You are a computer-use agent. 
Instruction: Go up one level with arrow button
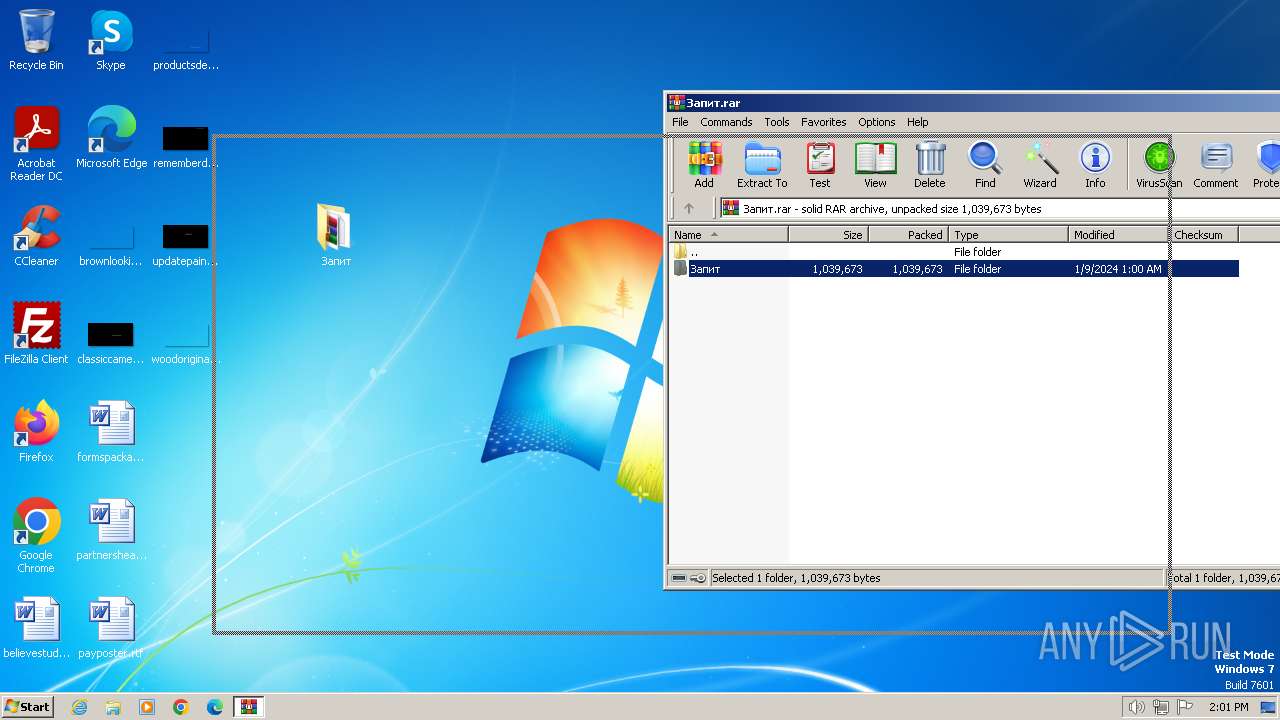point(688,209)
